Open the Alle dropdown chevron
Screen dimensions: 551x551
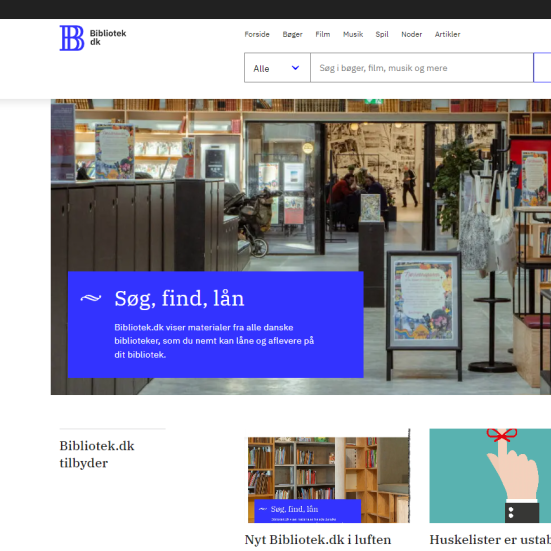click(x=296, y=68)
